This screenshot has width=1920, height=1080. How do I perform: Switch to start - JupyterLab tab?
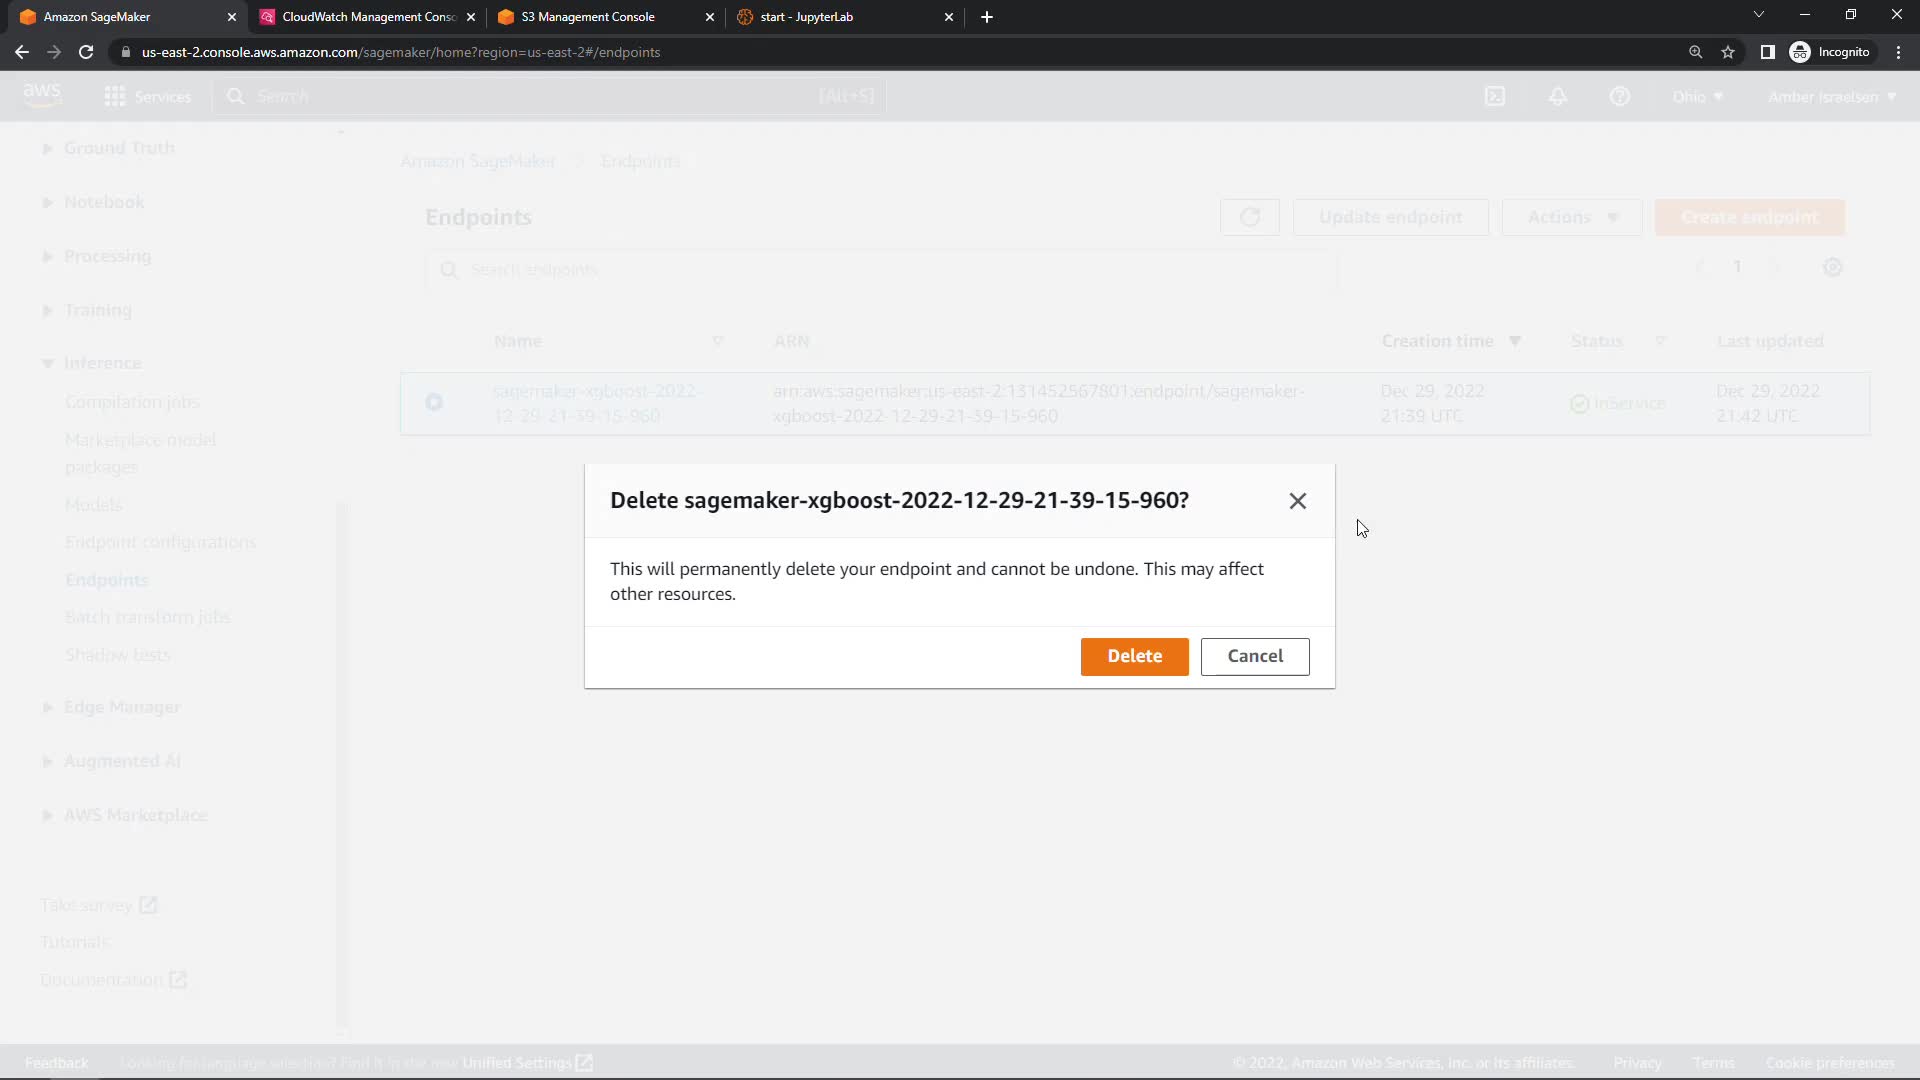click(x=806, y=17)
